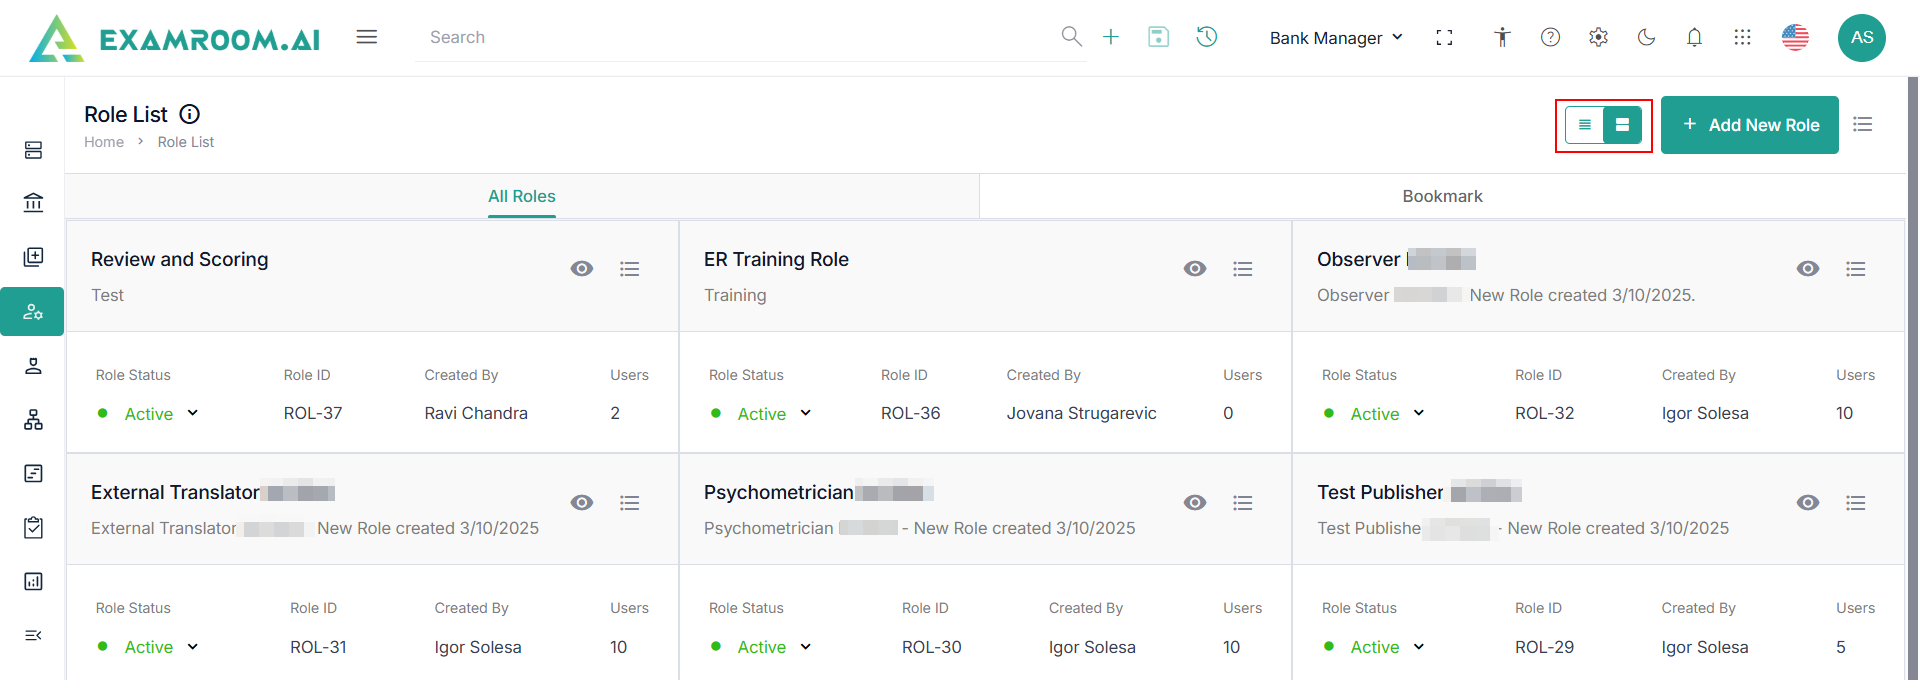Image resolution: width=1920 pixels, height=680 pixels.
Task: Open the language flag selector
Action: tap(1795, 37)
